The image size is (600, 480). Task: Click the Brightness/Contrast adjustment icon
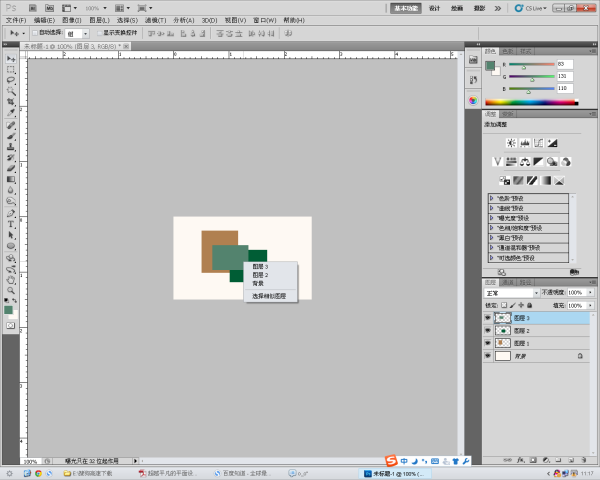pyautogui.click(x=511, y=143)
